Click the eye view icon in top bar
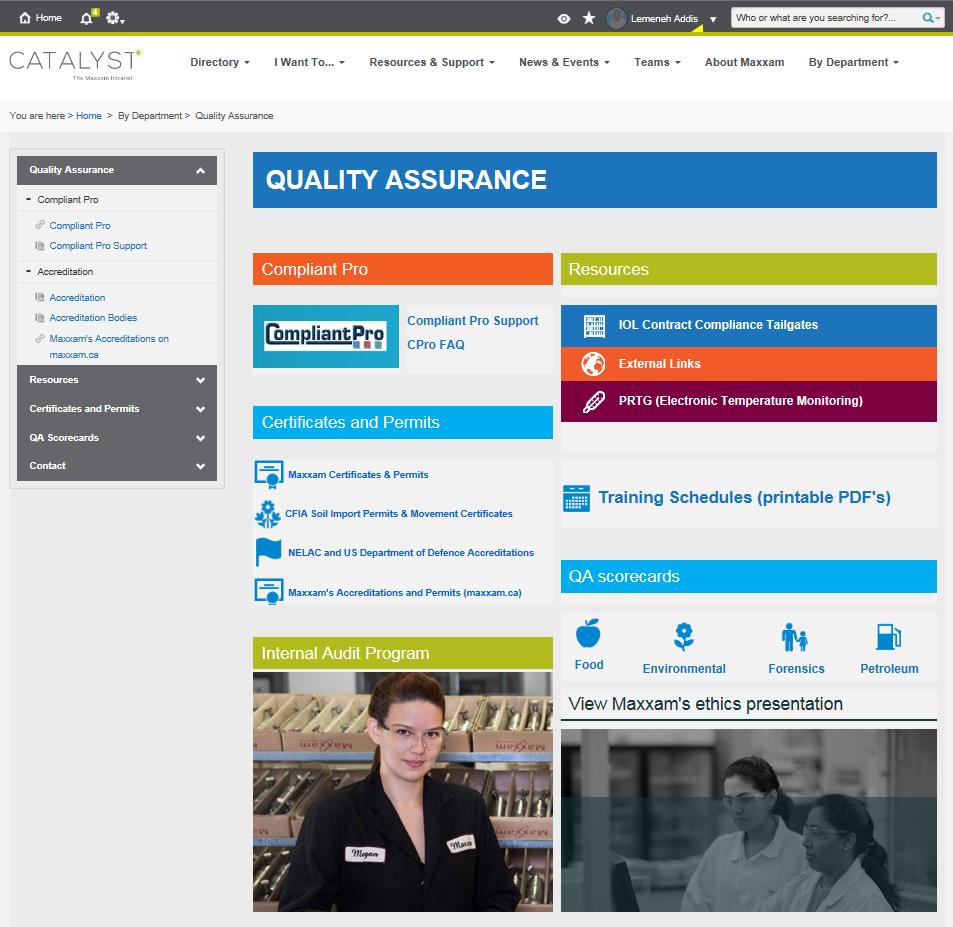The width and height of the screenshot is (953, 927). (563, 18)
